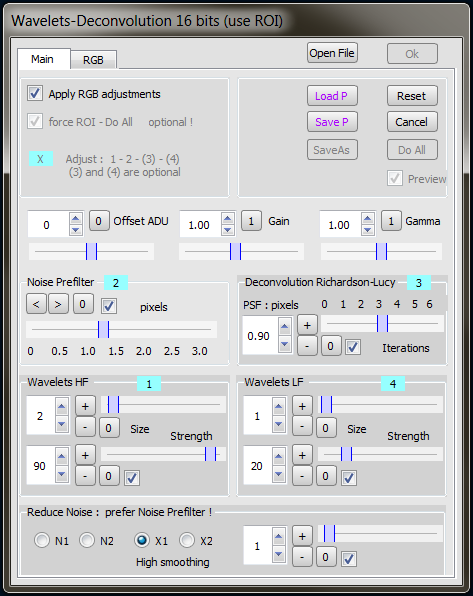Click Wavelets HF Size up arrow

[62, 407]
